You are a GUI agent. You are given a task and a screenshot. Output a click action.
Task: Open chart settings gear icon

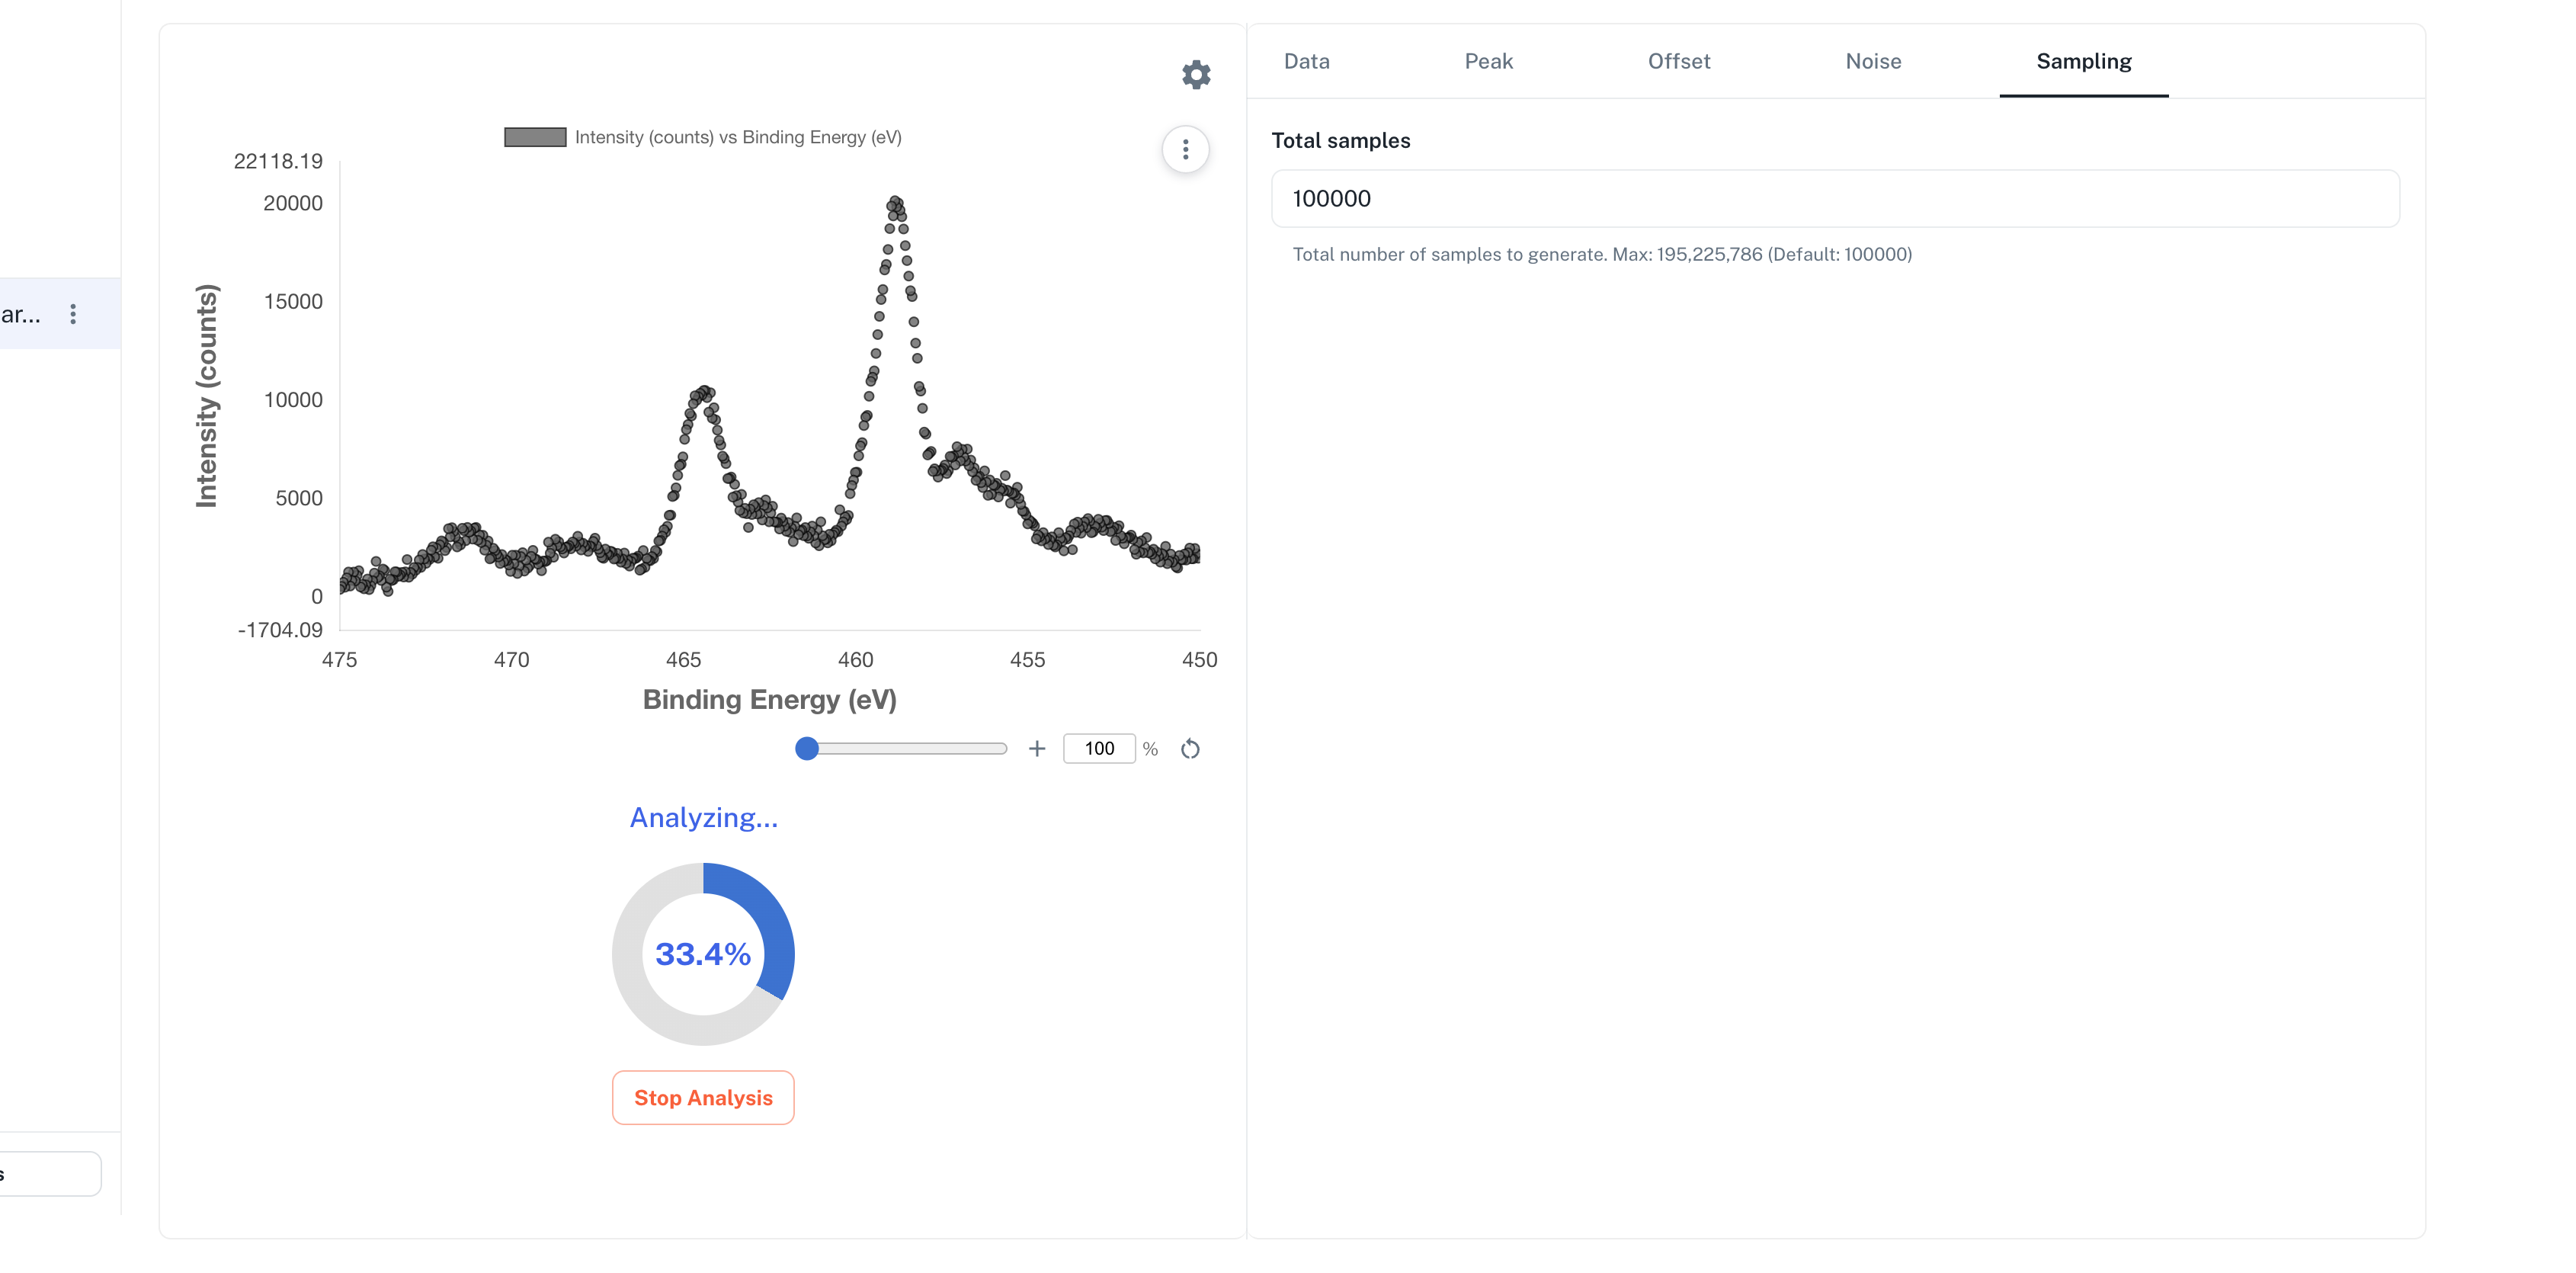click(x=1196, y=74)
